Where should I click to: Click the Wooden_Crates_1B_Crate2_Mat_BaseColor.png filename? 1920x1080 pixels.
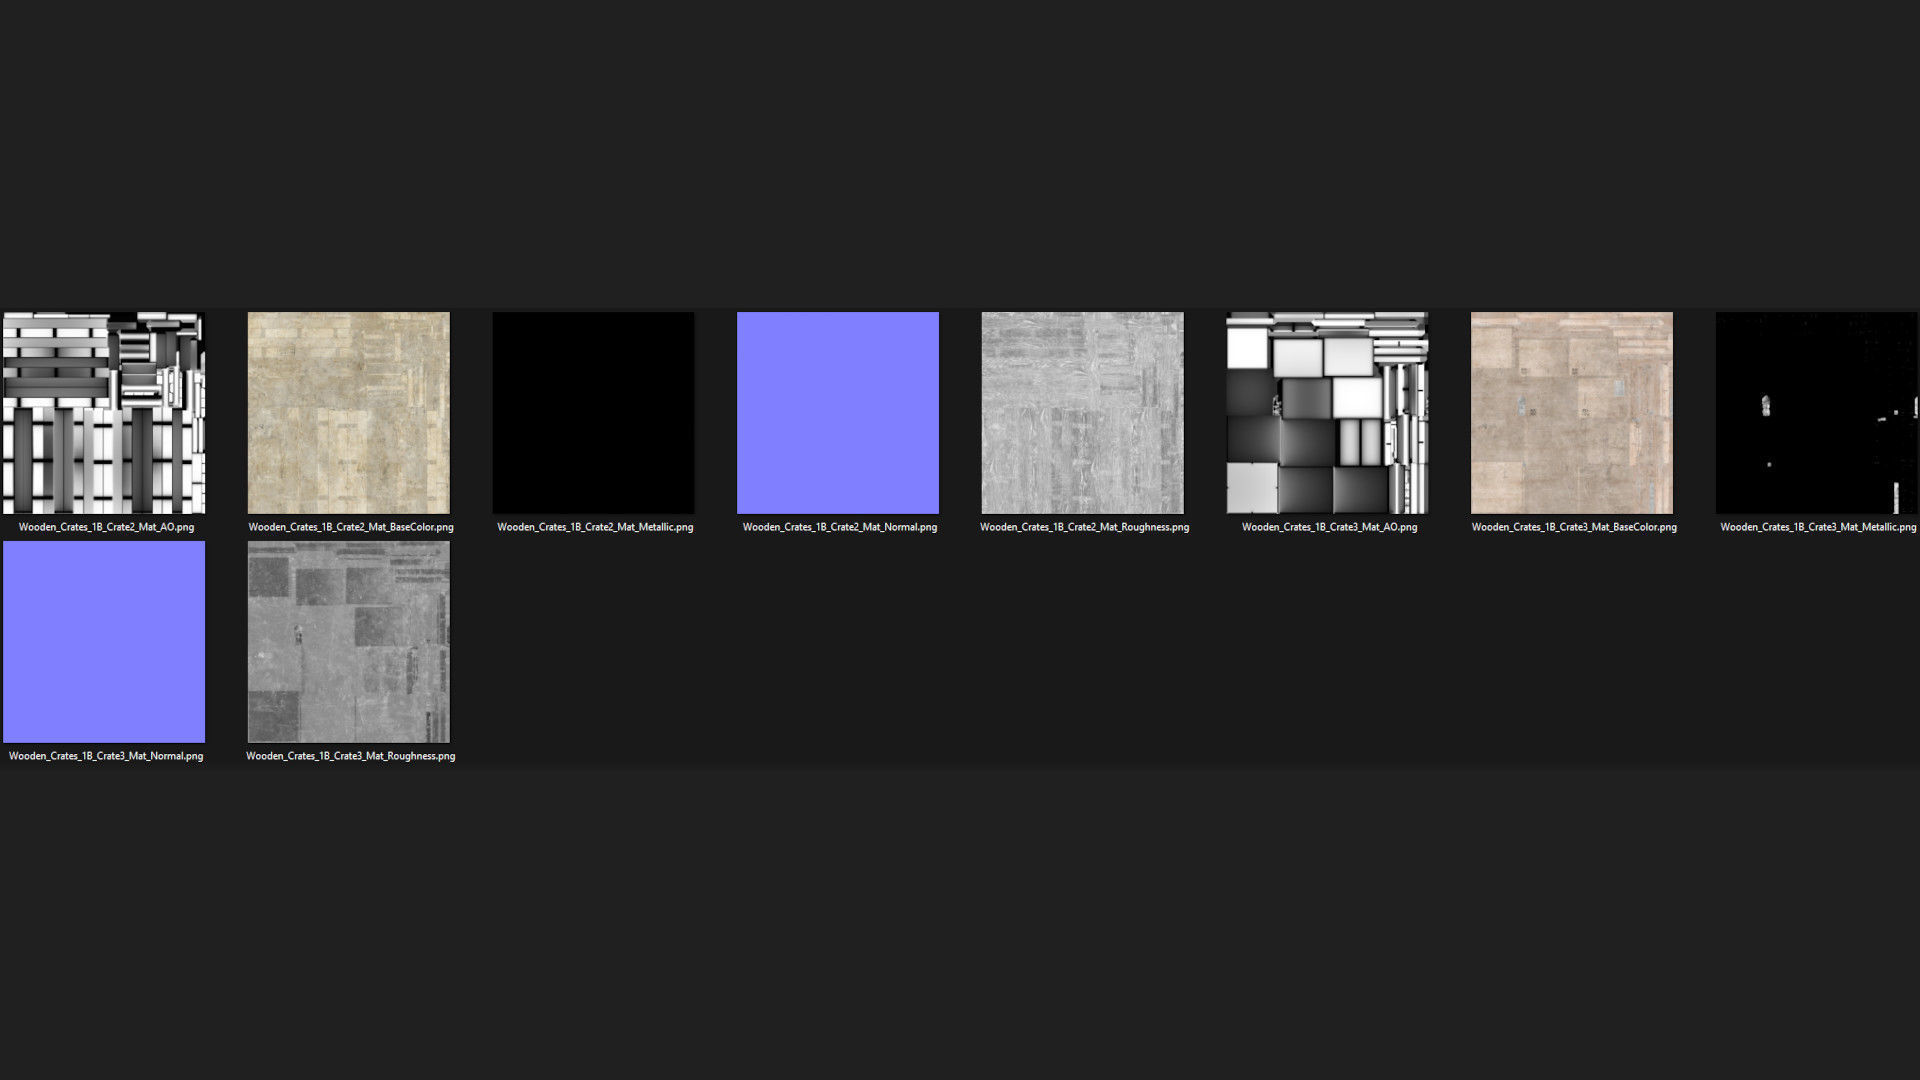coord(351,527)
